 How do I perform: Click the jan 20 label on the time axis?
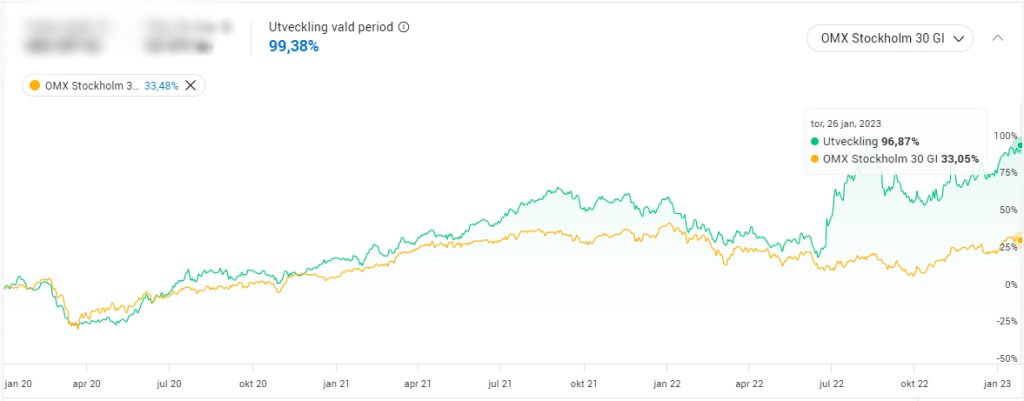[19, 383]
